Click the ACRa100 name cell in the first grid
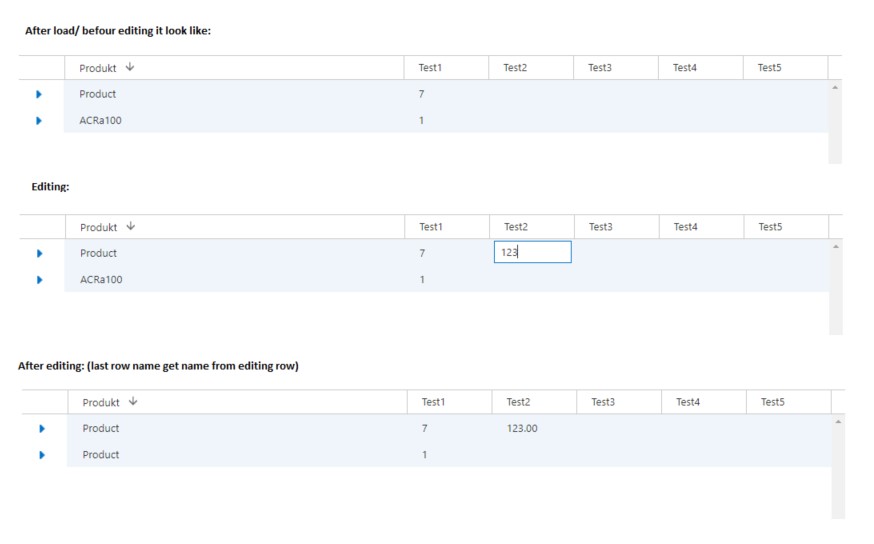This screenshot has width=874, height=544. (100, 121)
